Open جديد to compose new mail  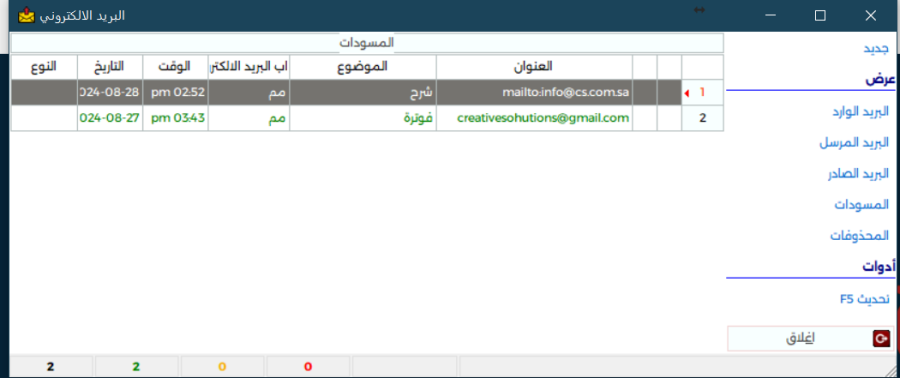[876, 49]
